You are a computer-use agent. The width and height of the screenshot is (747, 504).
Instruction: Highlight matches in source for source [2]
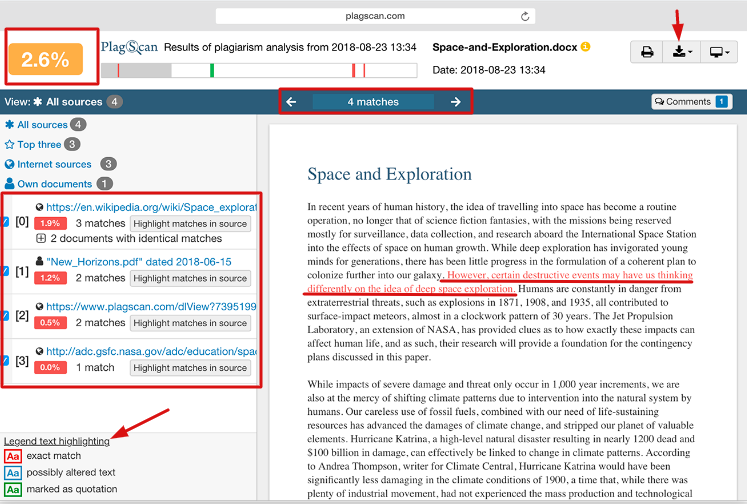pyautogui.click(x=190, y=323)
